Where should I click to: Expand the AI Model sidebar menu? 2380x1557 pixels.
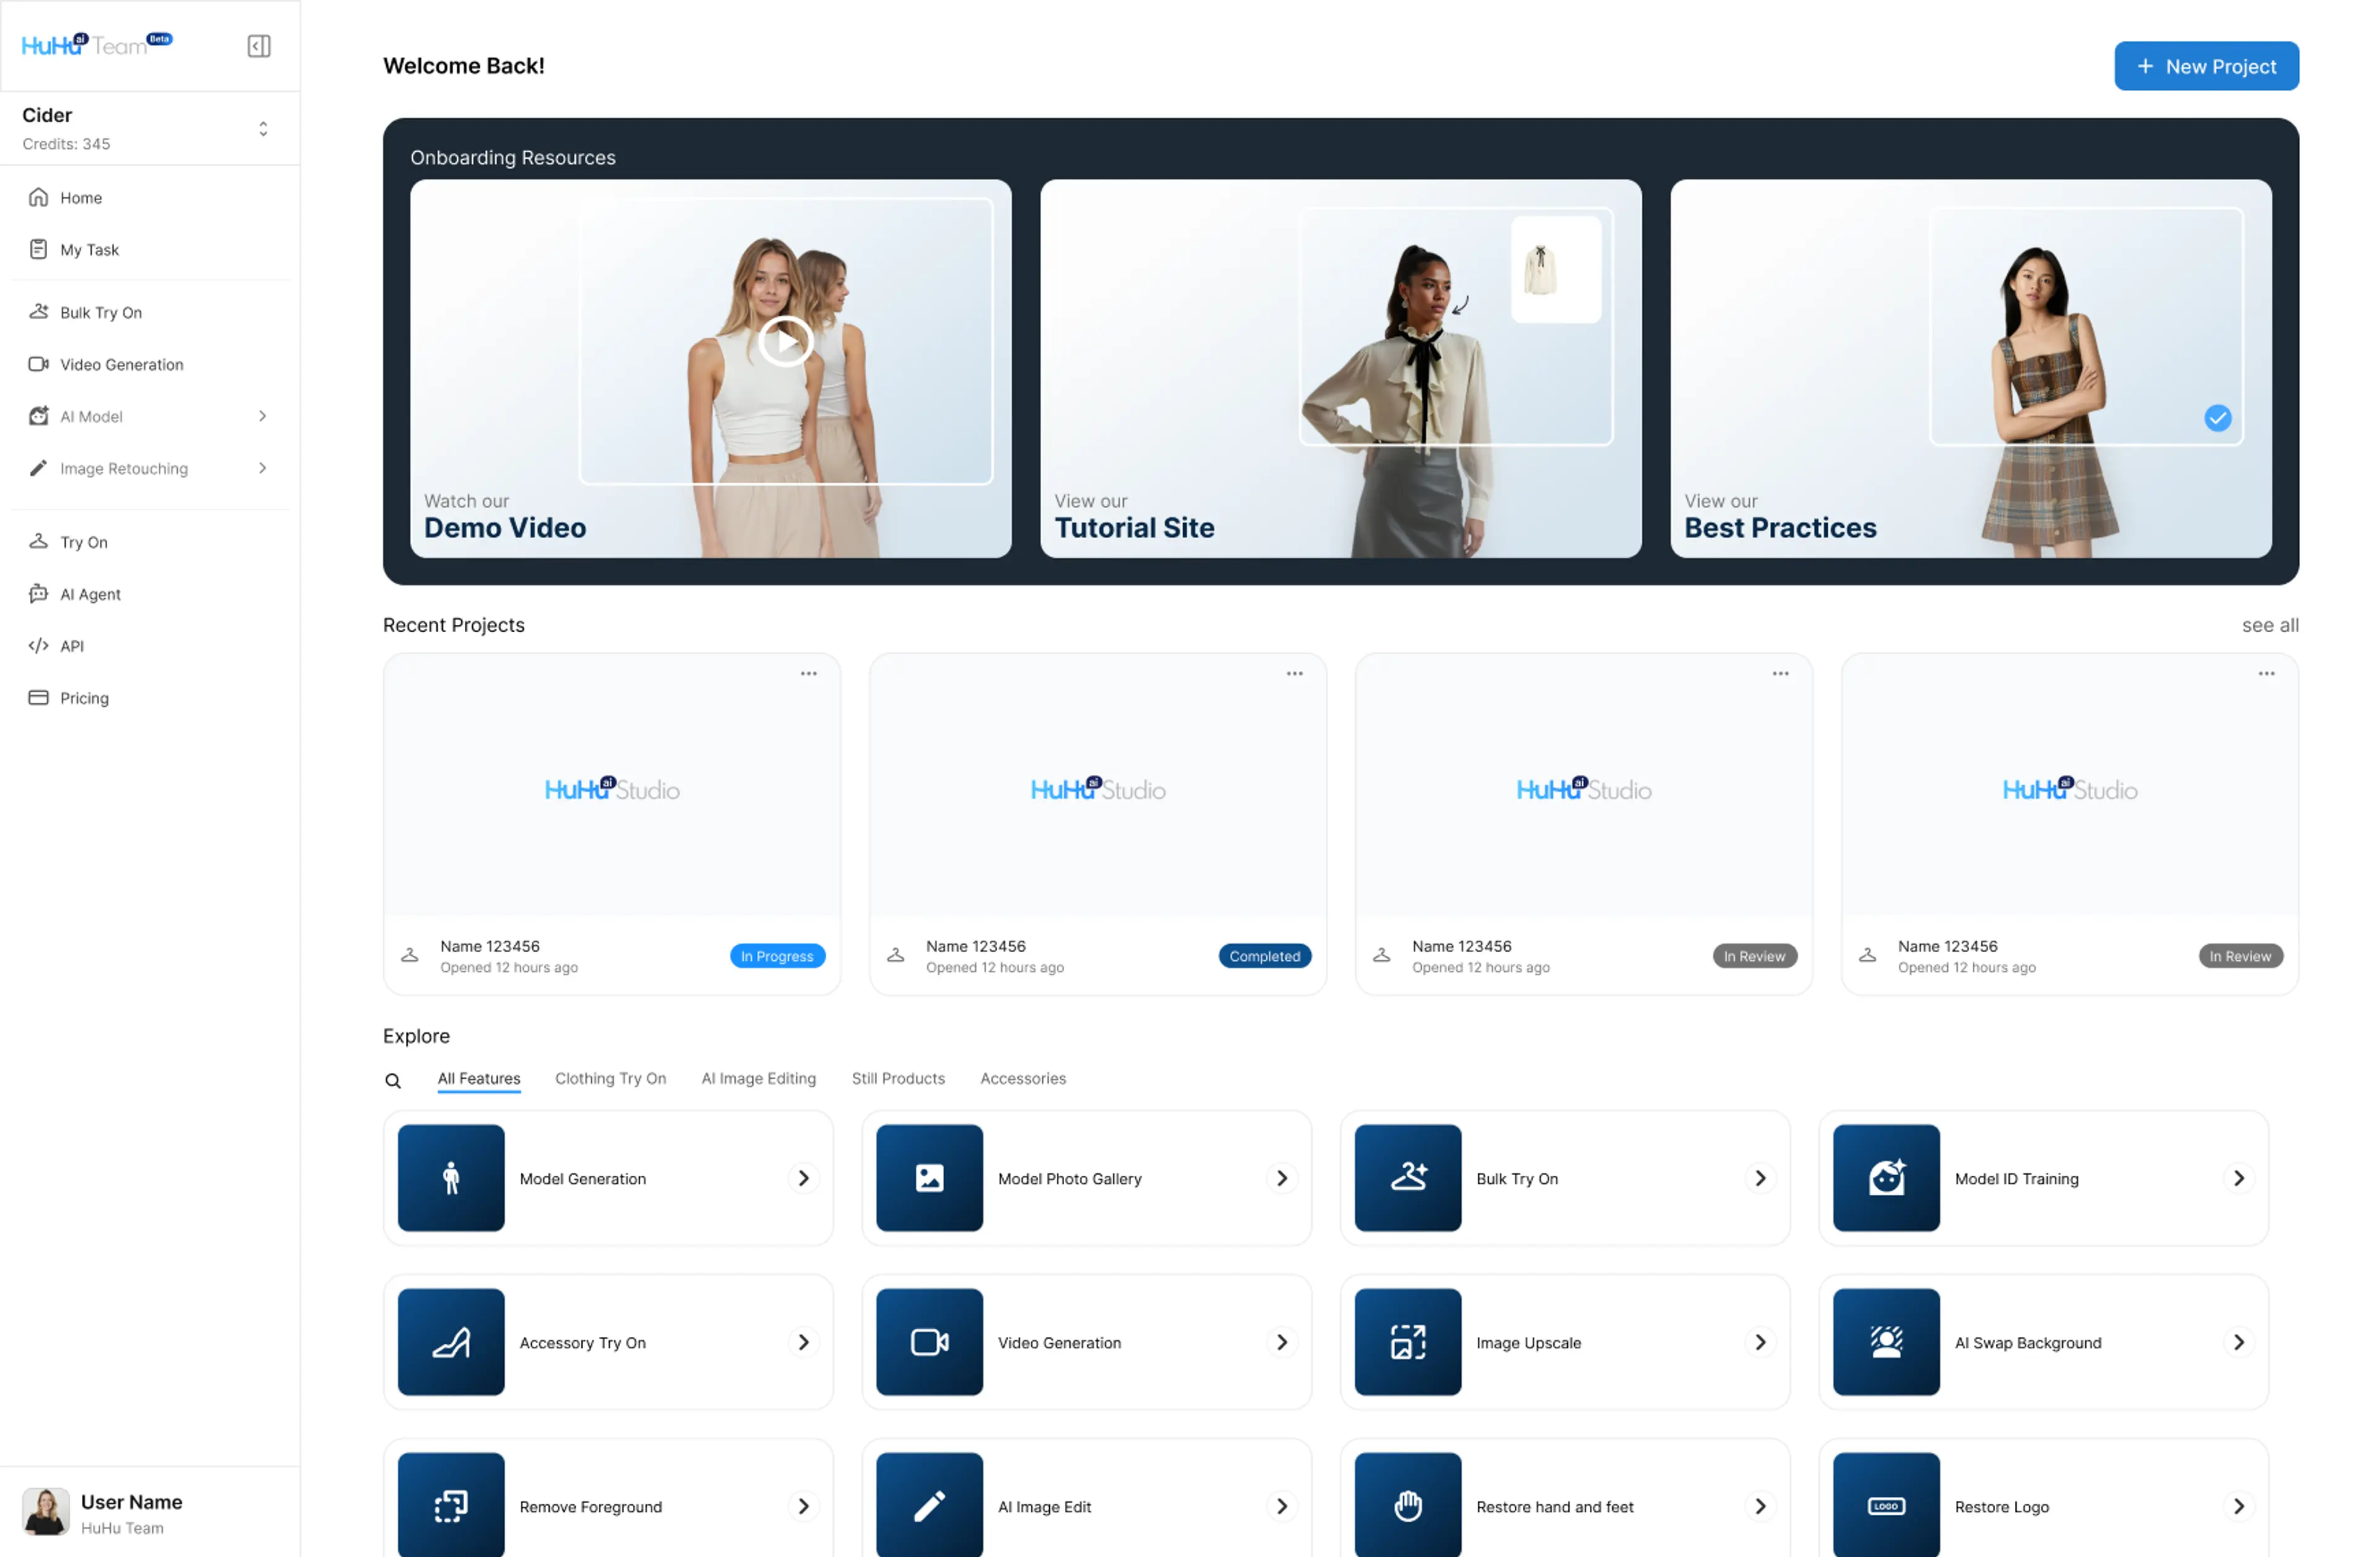pos(262,416)
